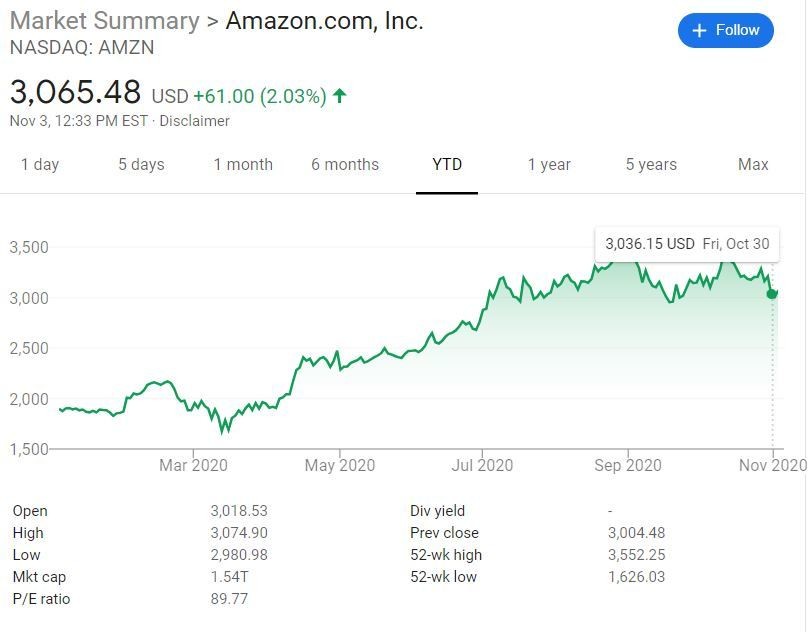Viewport: 810px width, 632px height.
Task: Select the Max range tab
Action: (x=753, y=164)
